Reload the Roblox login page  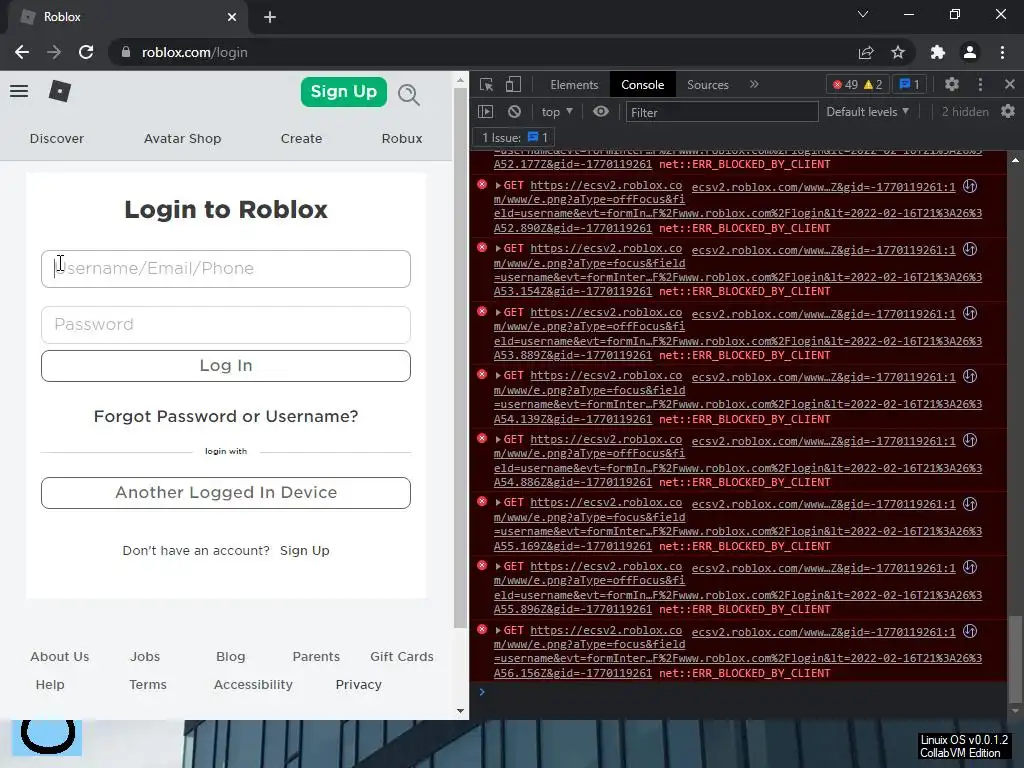pyautogui.click(x=86, y=52)
